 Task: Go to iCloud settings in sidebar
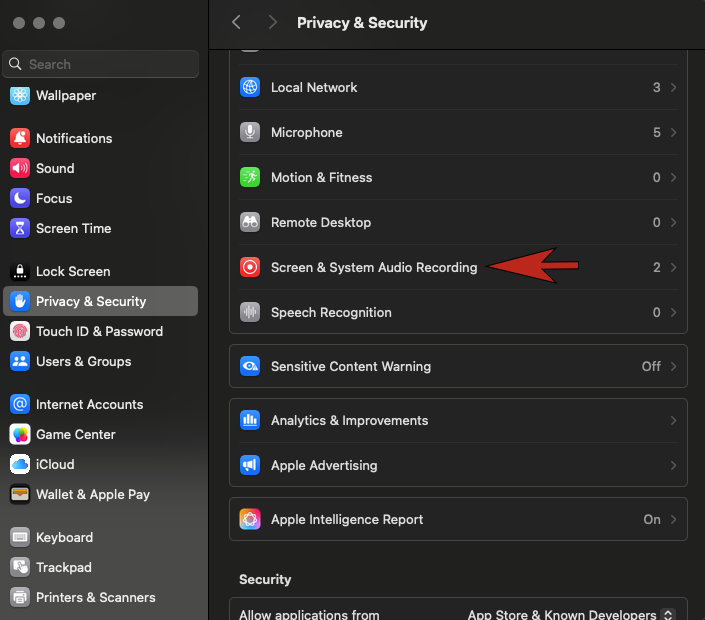[x=55, y=464]
